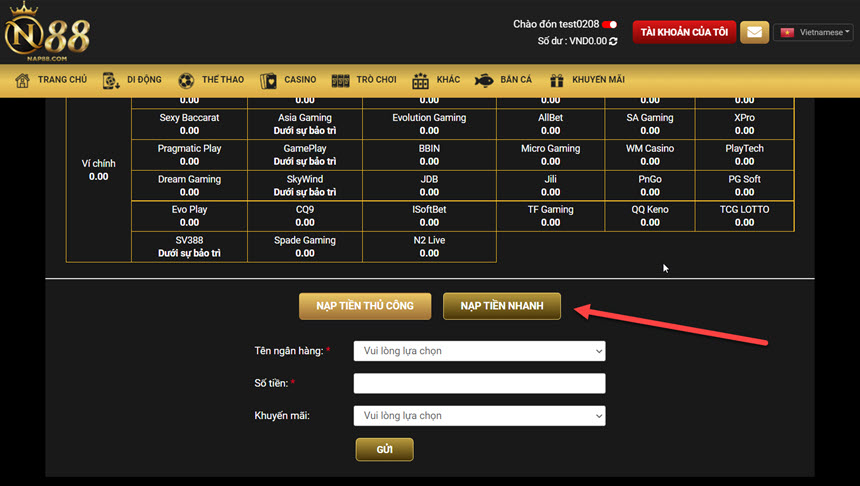Click the Số dư VND0.00 balance text
The width and height of the screenshot is (860, 486).
pyautogui.click(x=572, y=41)
